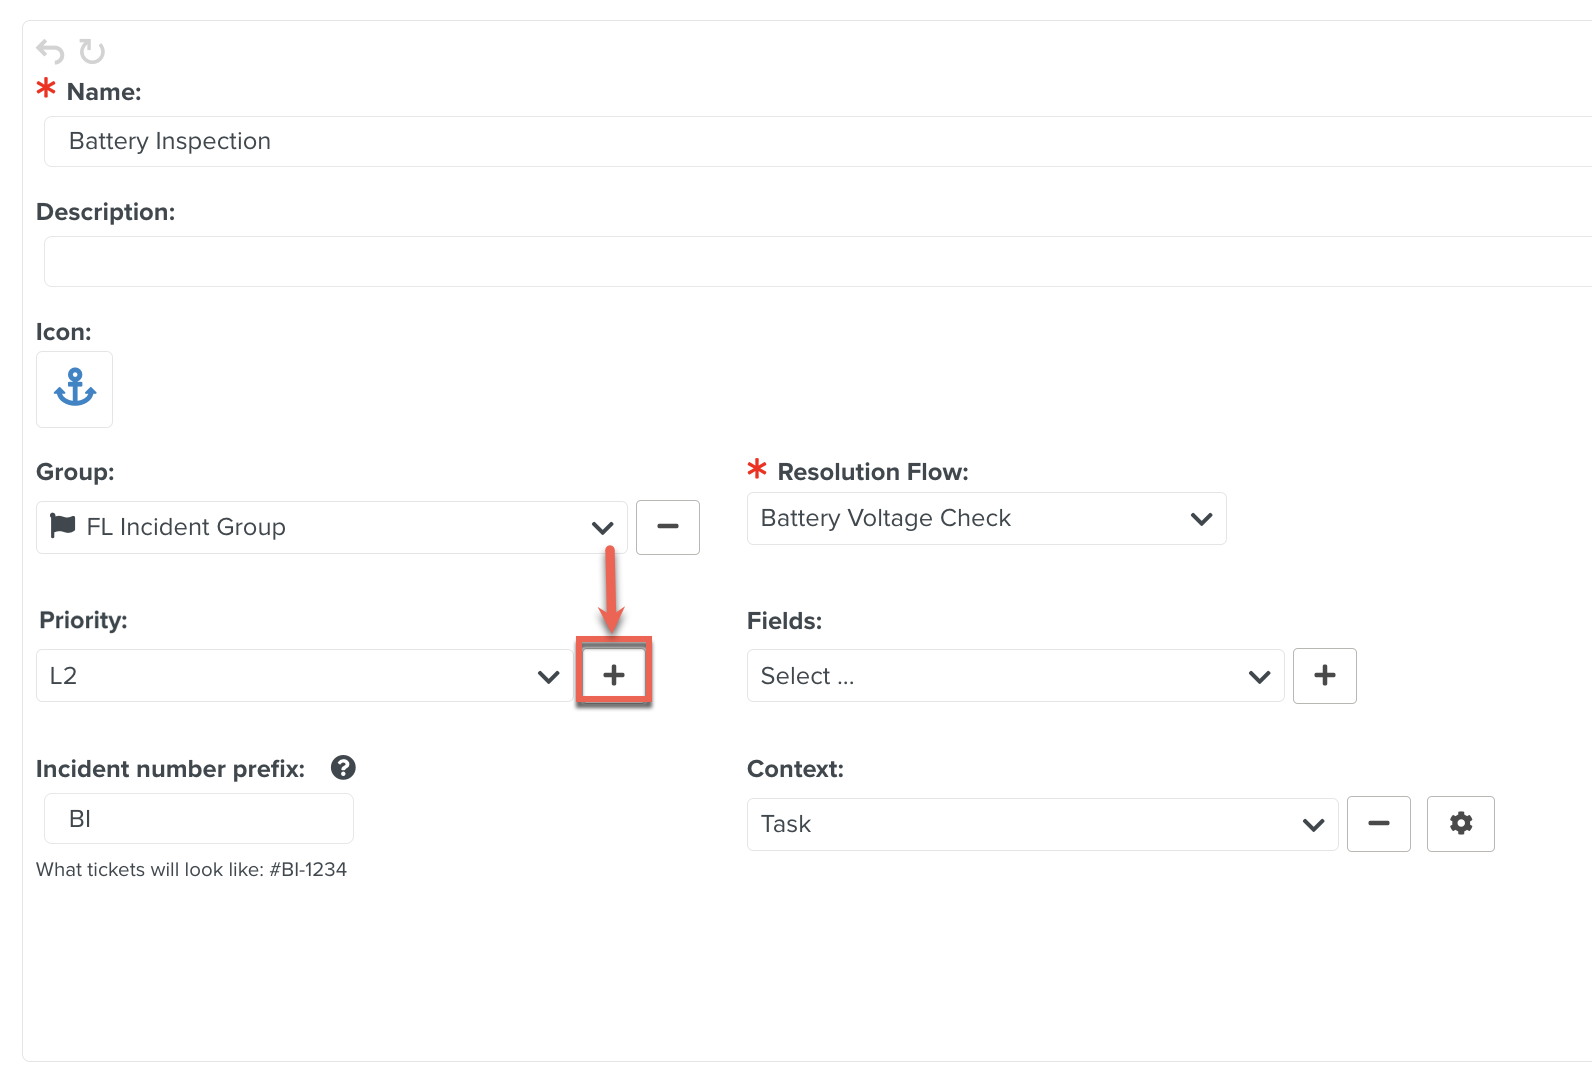The width and height of the screenshot is (1592, 1072).
Task: Open the anchor icon picker
Action: [75, 389]
